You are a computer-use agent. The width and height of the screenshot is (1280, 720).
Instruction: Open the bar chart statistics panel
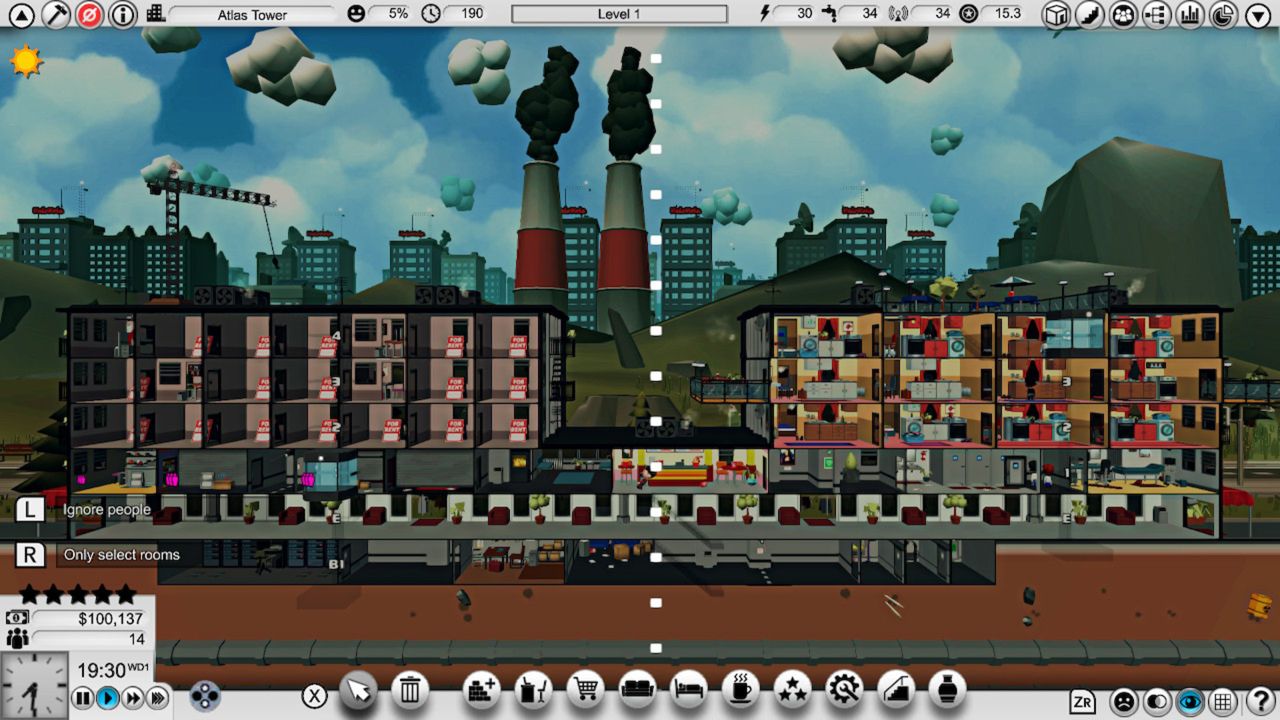coord(1190,15)
